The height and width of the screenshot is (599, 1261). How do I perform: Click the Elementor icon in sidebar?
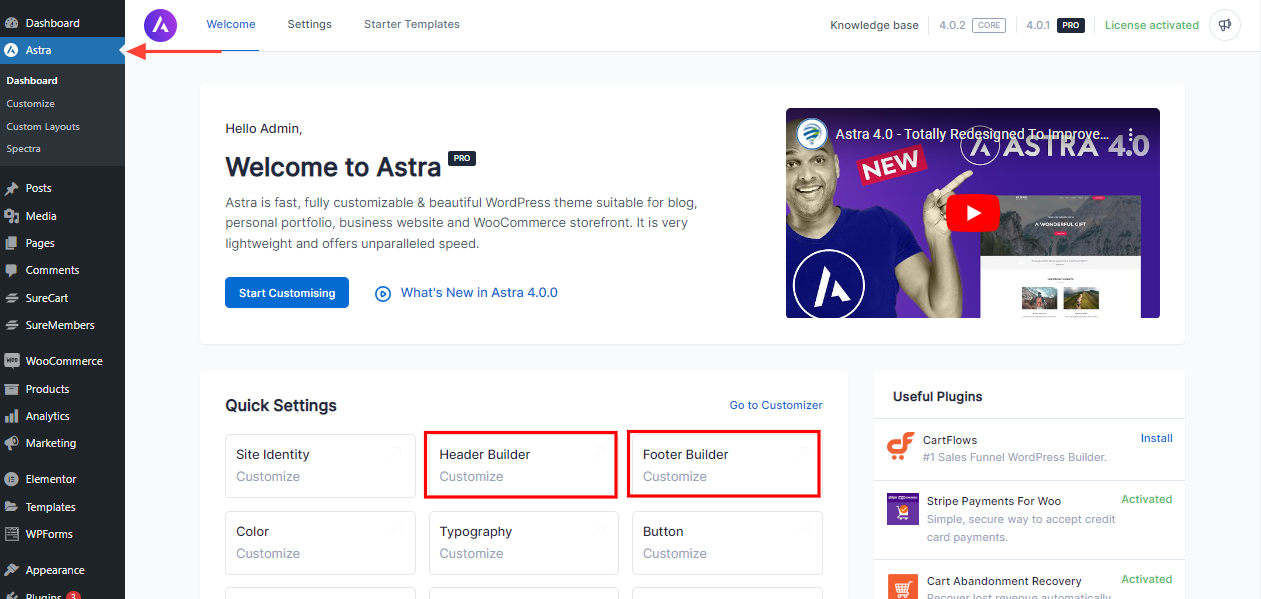point(11,479)
